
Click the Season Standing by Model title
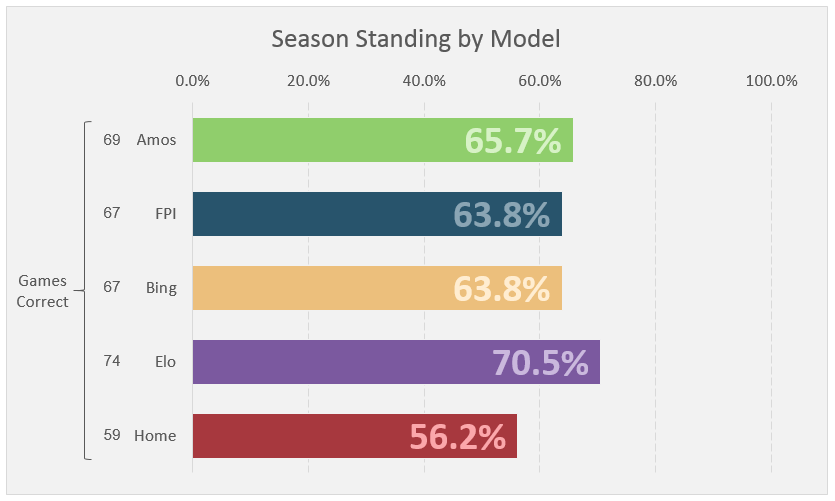[416, 39]
